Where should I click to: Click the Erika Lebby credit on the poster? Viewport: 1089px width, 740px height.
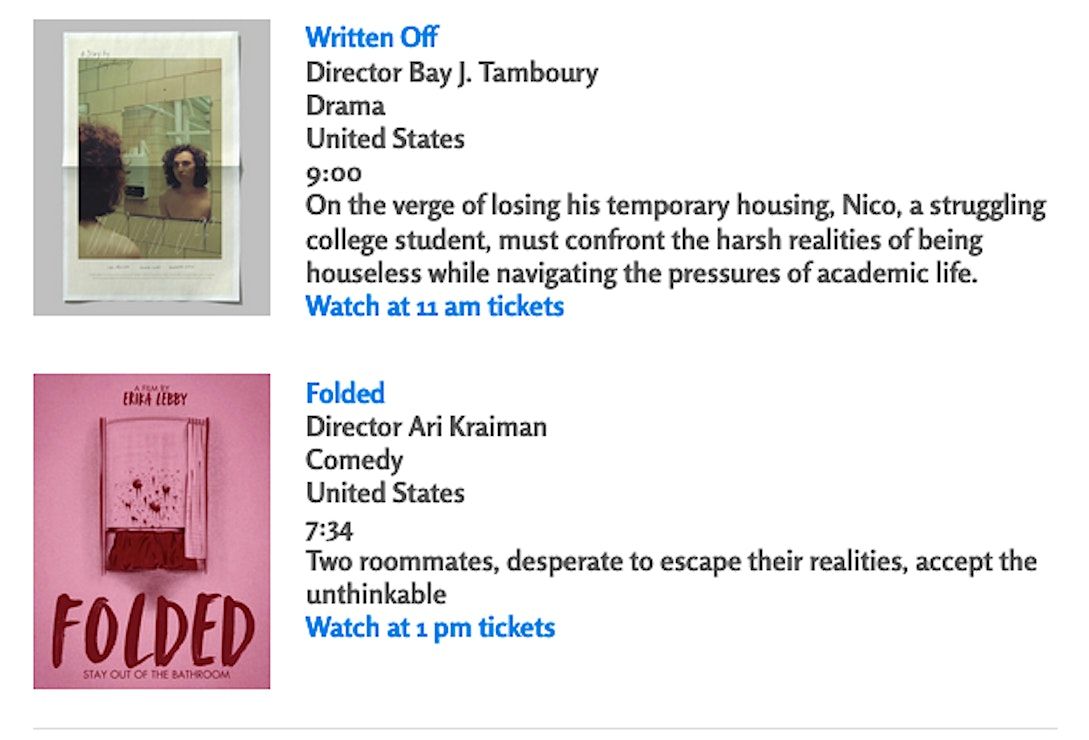click(154, 398)
